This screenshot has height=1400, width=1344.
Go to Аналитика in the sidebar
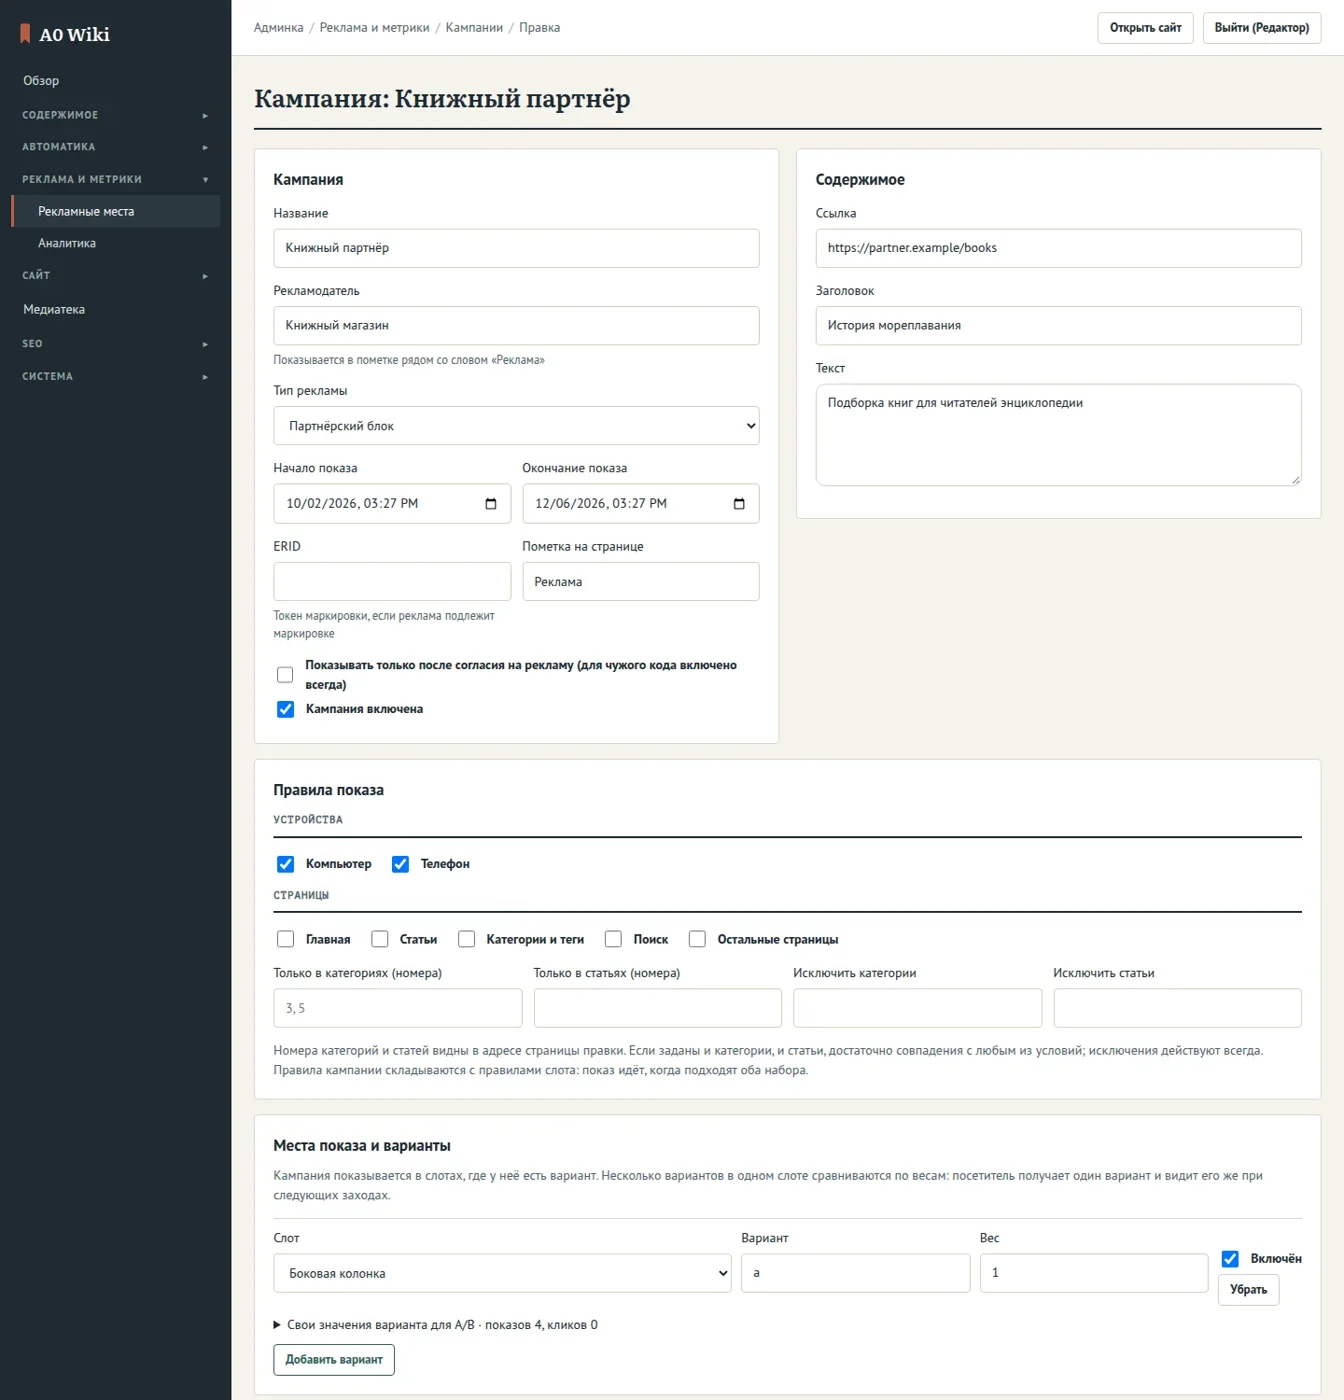(115, 243)
